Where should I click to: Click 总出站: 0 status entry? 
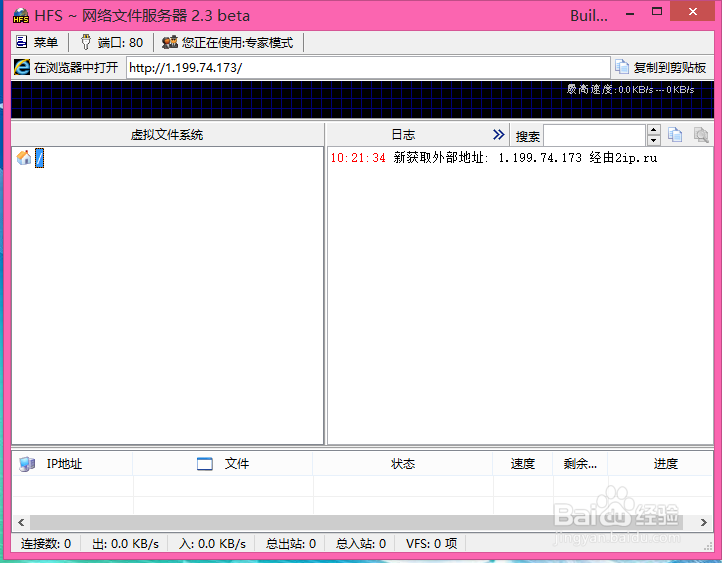(x=291, y=544)
